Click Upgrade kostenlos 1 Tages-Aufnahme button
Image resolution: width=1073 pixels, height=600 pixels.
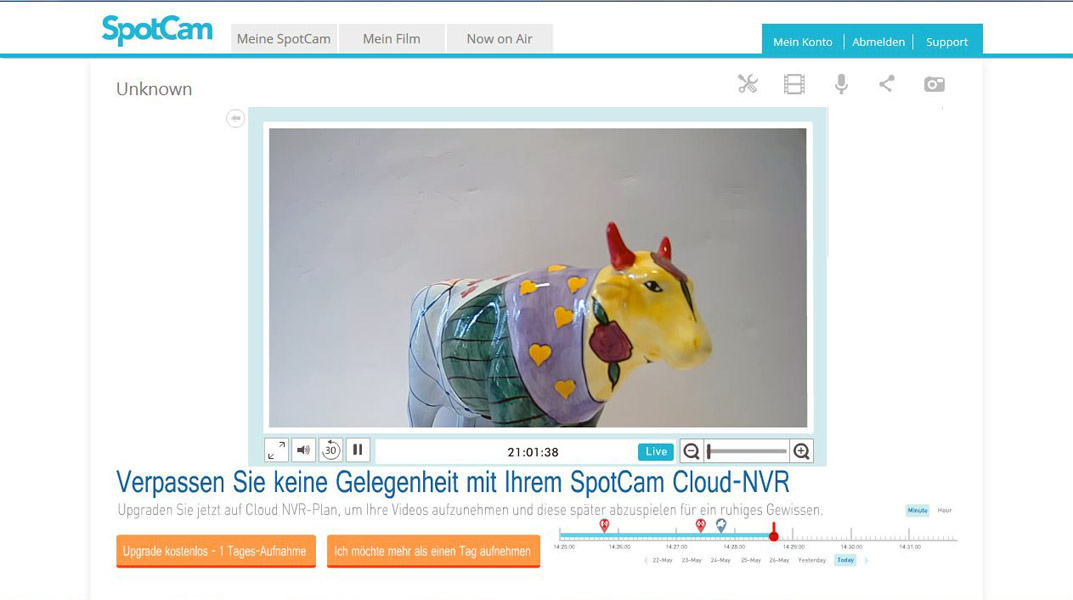coord(216,551)
